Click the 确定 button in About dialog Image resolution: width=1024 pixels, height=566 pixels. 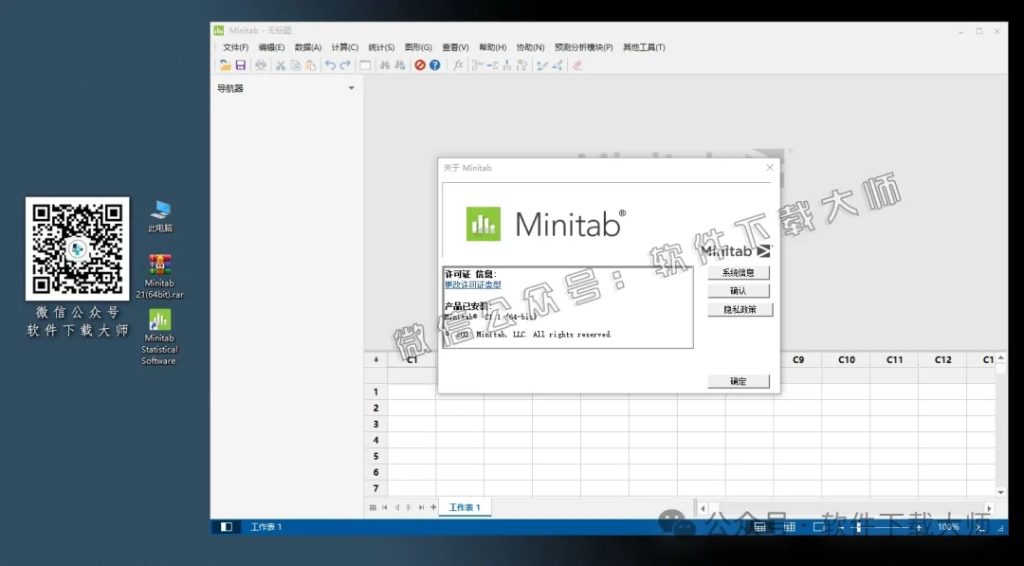tap(739, 381)
